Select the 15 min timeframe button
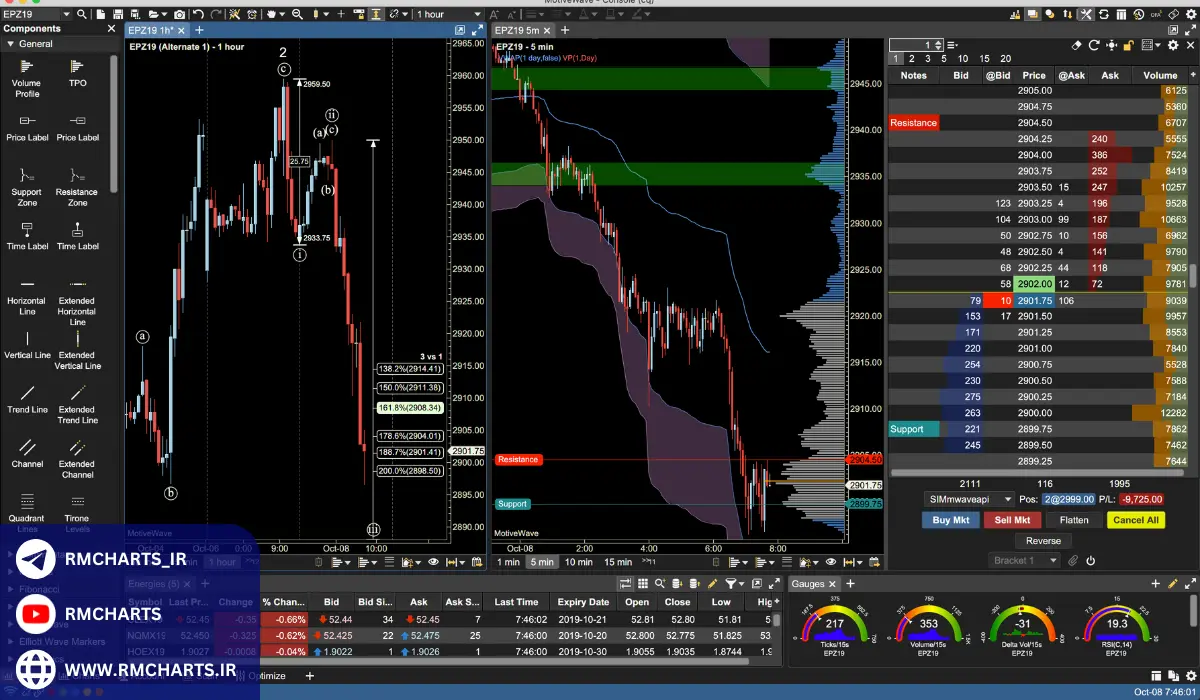The width and height of the screenshot is (1200, 700). 617,562
